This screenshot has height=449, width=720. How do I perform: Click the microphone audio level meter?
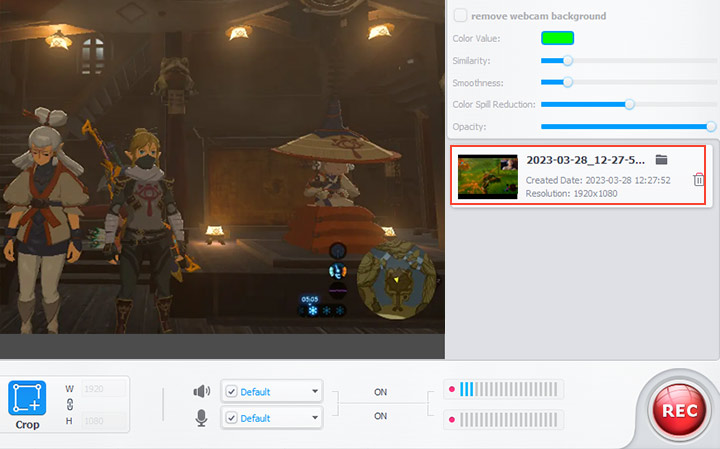point(503,420)
